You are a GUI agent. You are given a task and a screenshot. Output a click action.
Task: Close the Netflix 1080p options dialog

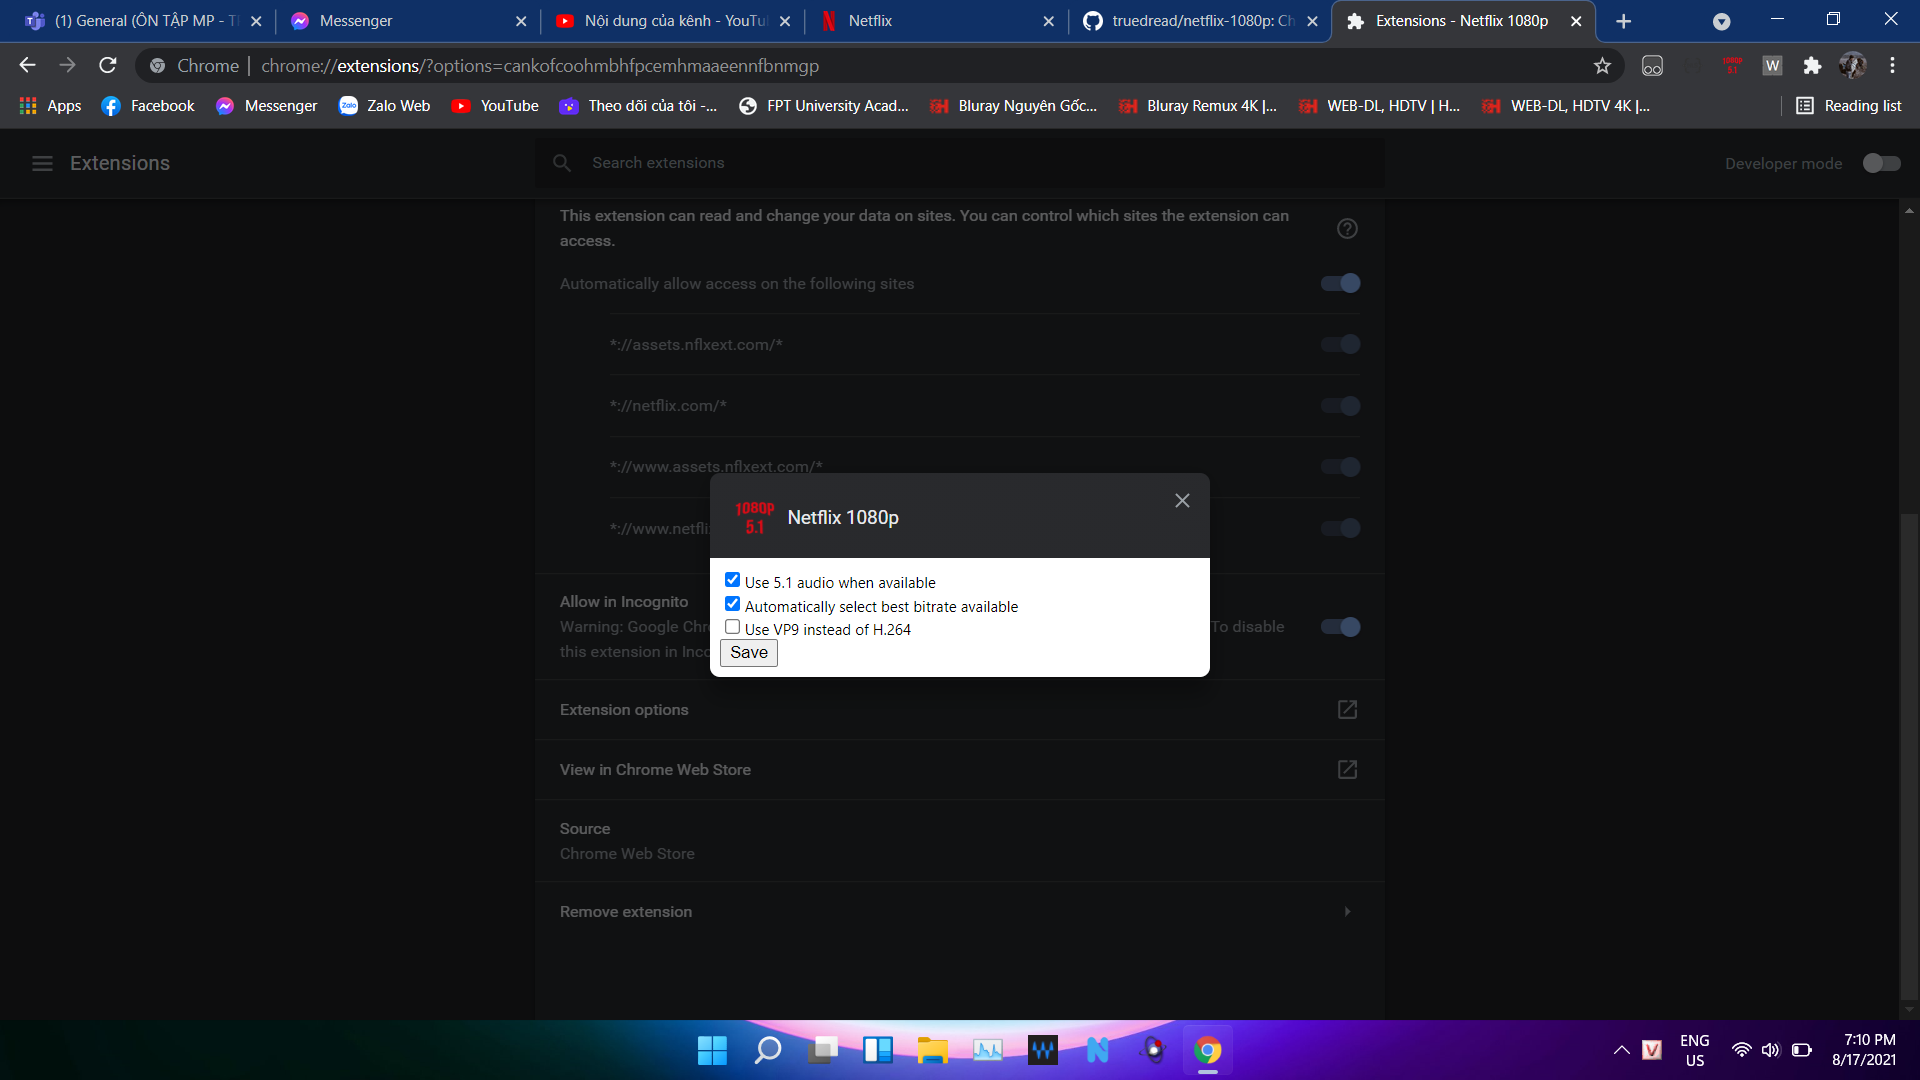(x=1182, y=501)
